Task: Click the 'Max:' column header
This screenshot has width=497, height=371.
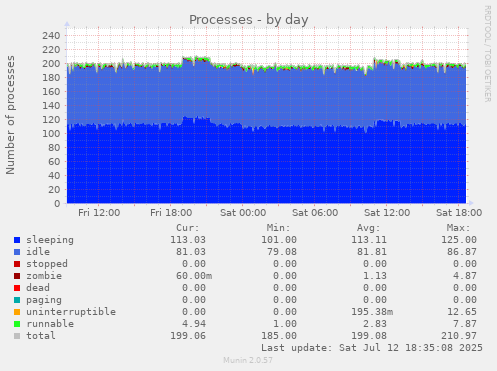Action: 458,228
